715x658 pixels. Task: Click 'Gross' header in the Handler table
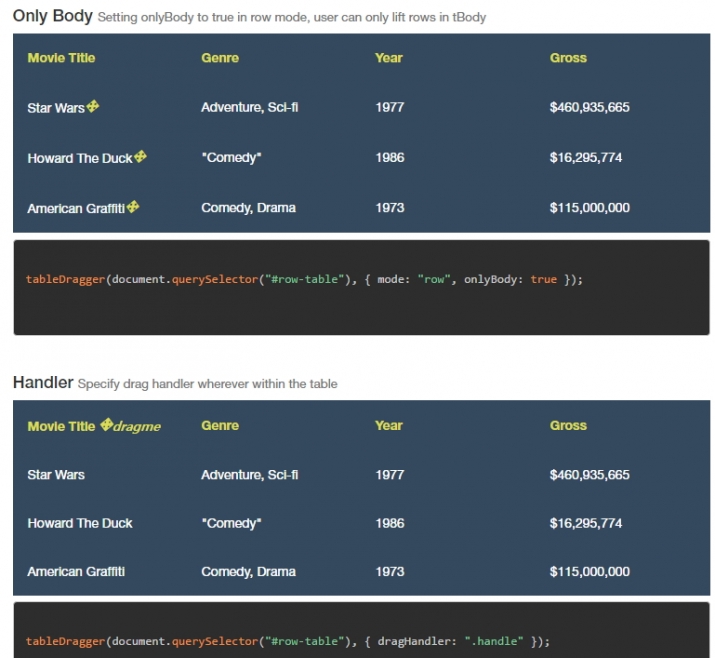[568, 425]
